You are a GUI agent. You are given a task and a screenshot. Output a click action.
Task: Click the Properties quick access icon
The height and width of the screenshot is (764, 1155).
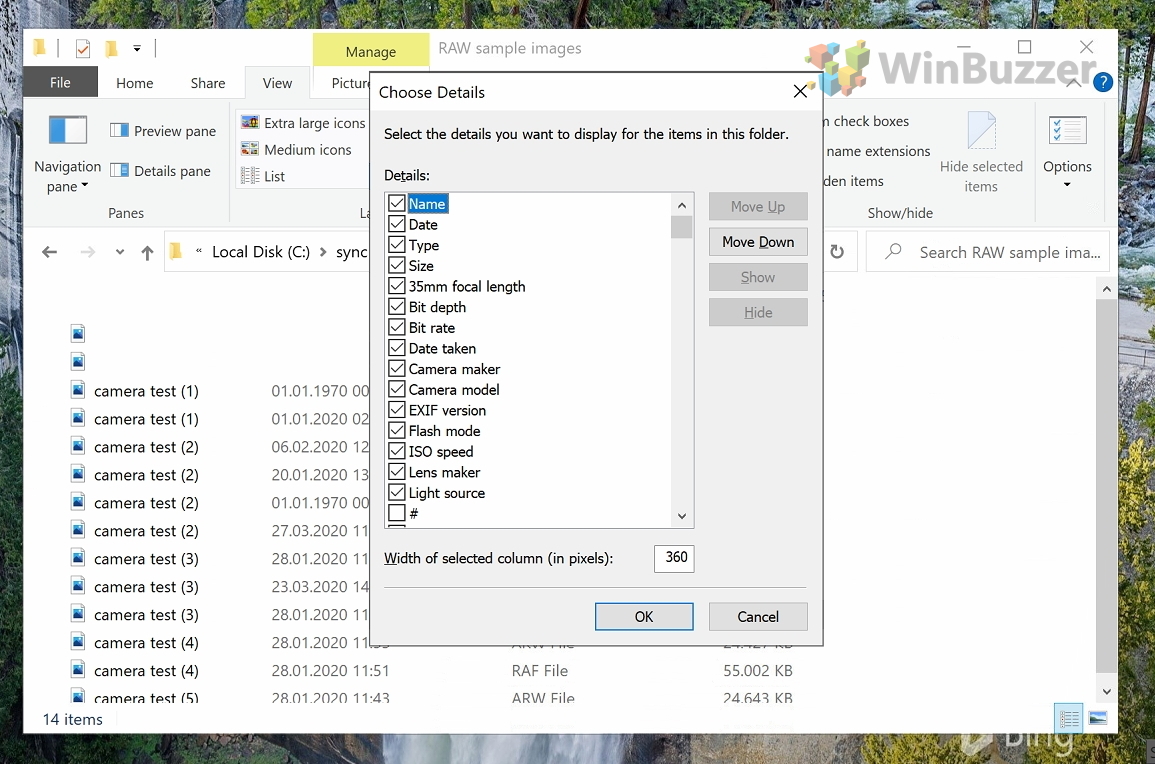tap(83, 49)
